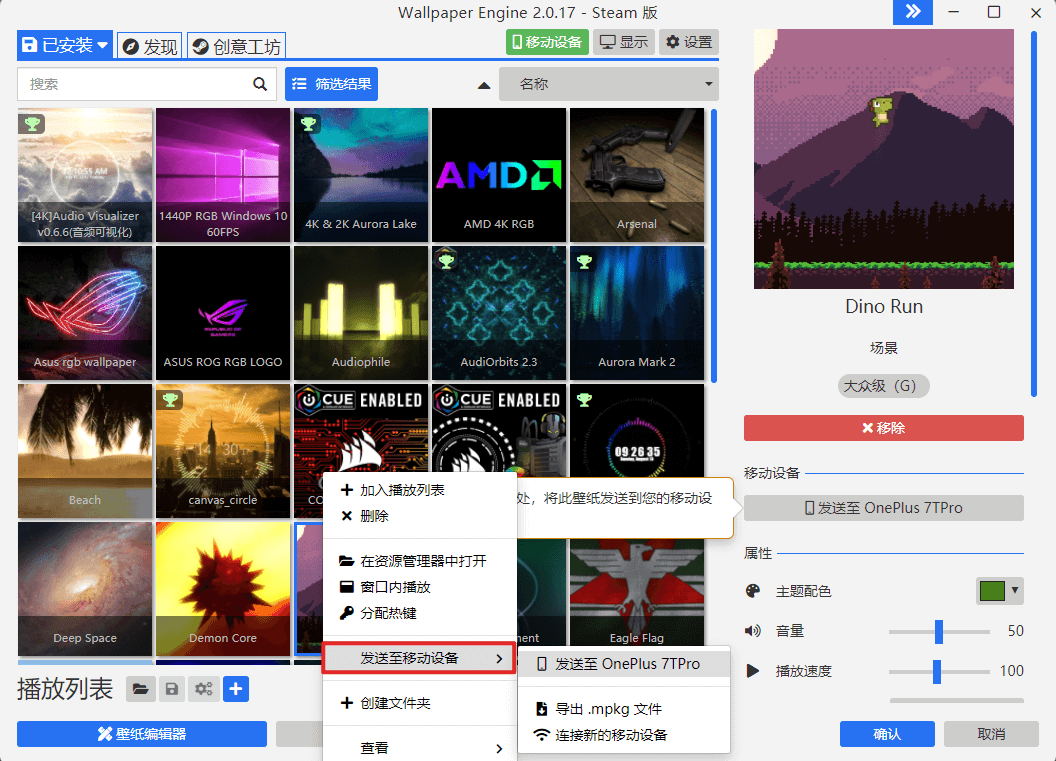This screenshot has height=761, width=1056.
Task: Adjust the 音量 slider handle
Action: point(938,631)
